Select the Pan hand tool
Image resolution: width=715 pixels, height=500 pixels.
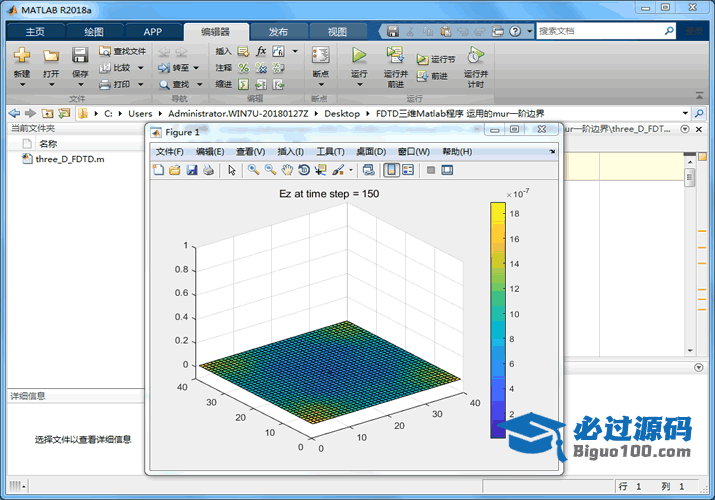click(287, 170)
